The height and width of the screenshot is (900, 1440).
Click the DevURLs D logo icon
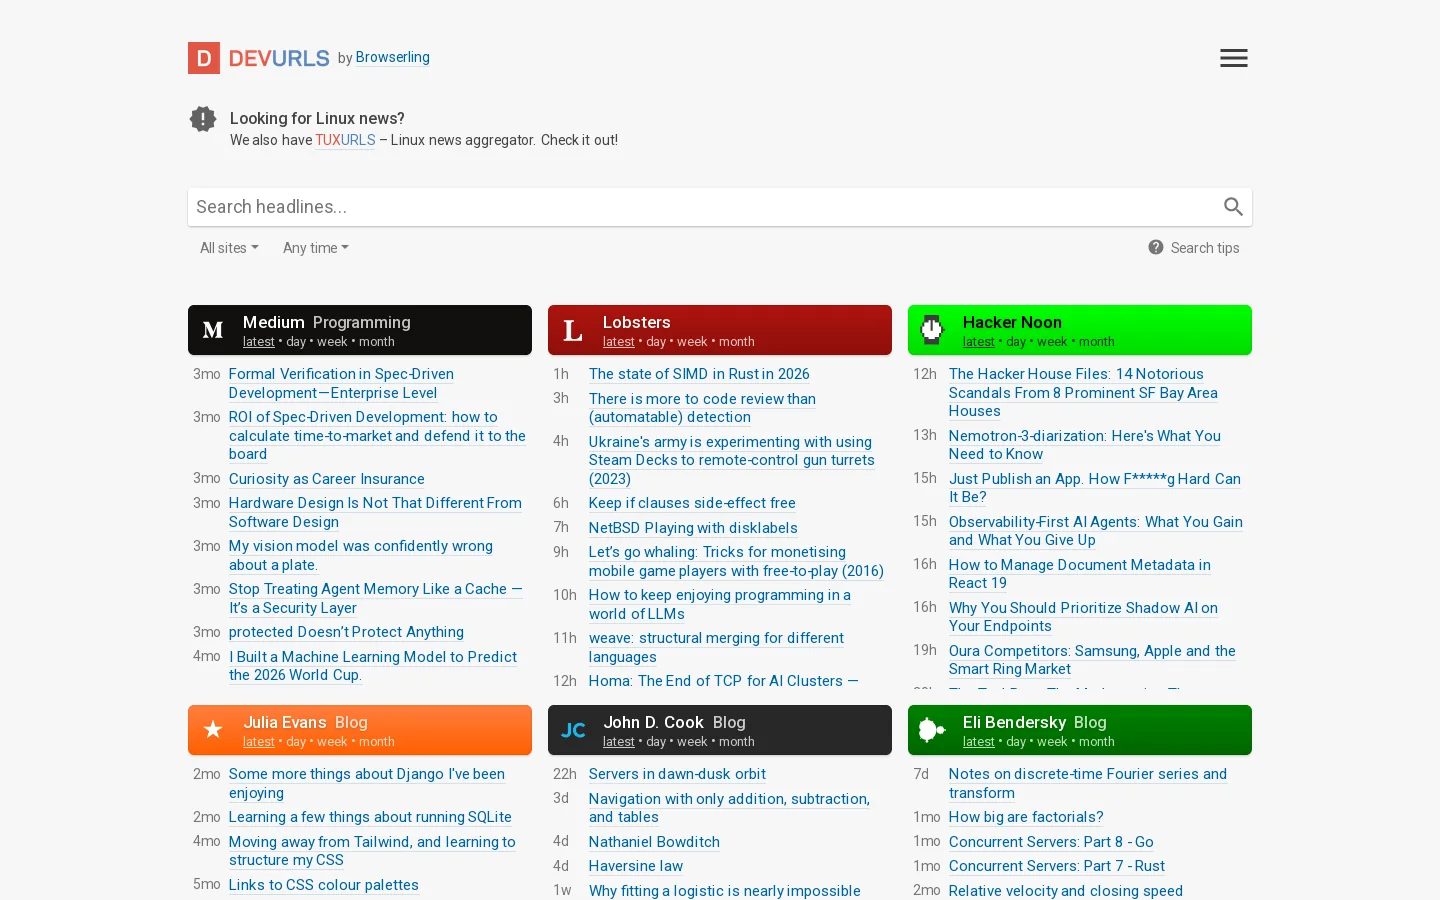click(204, 58)
